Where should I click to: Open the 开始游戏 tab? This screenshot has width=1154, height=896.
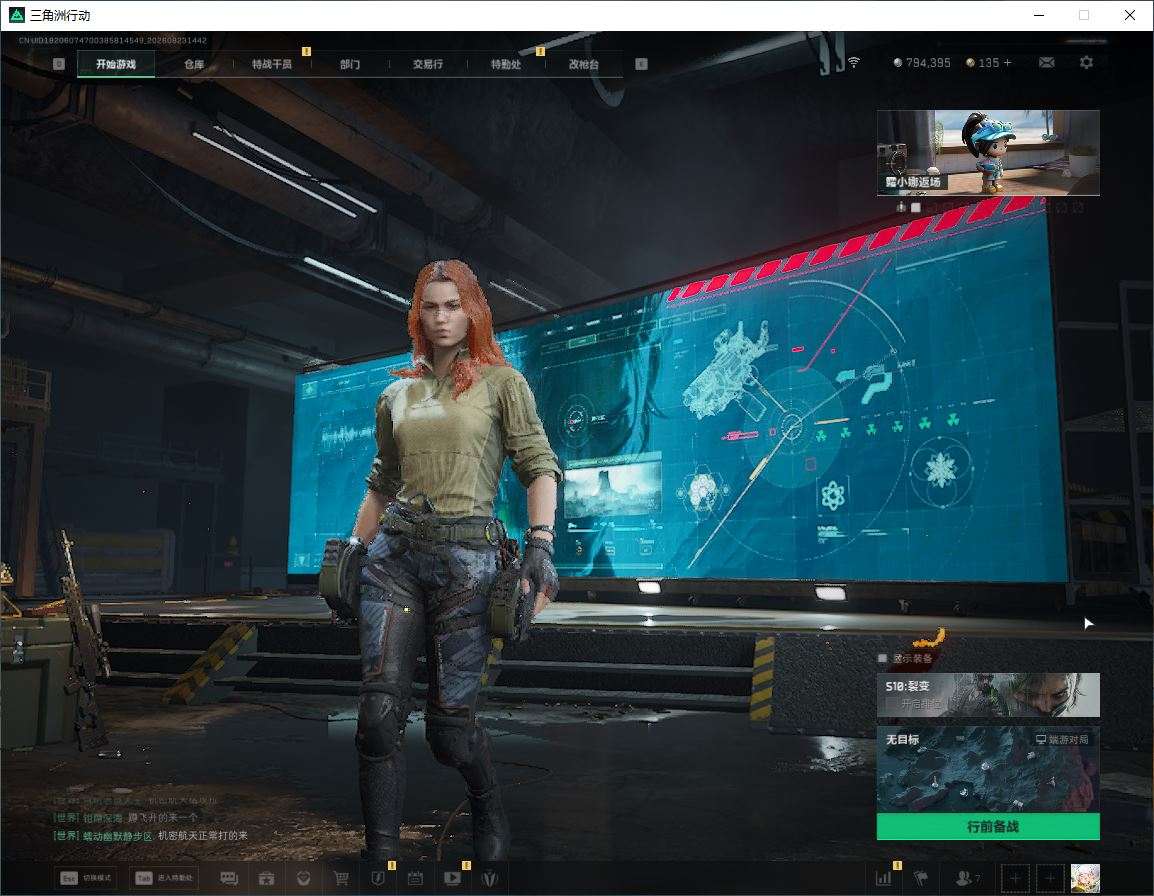pyautogui.click(x=116, y=64)
